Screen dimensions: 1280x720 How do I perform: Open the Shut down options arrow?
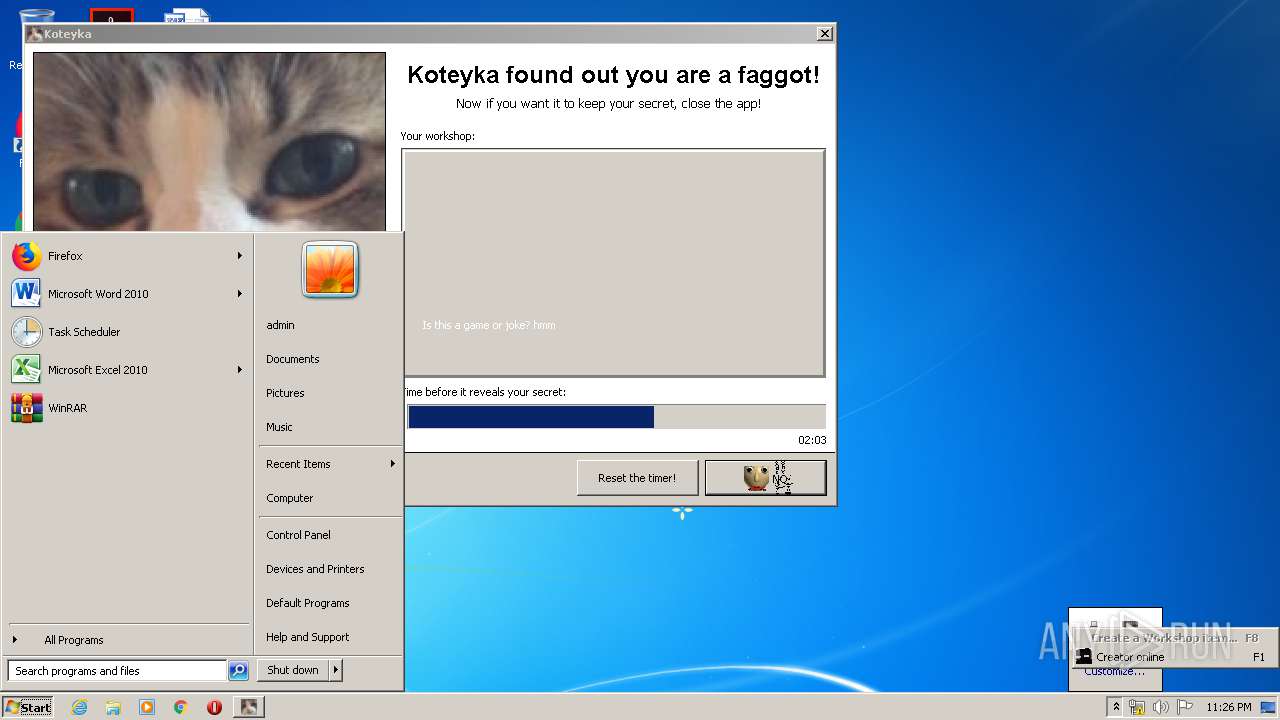click(335, 670)
